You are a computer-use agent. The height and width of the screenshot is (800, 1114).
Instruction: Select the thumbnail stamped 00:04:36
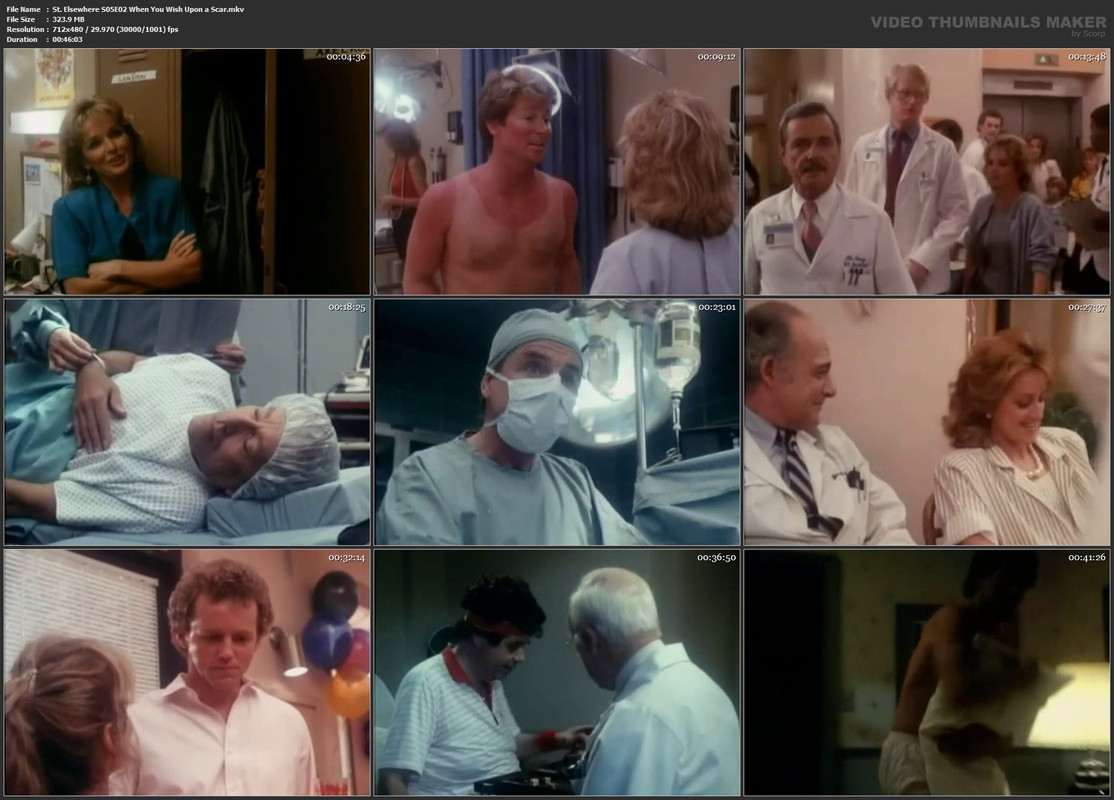(187, 172)
